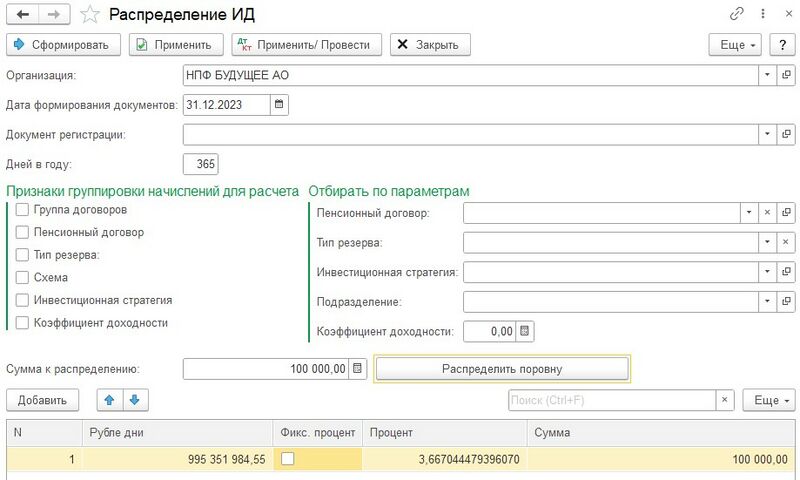Open calendar picker for document date
Image resolution: width=800 pixels, height=480 pixels.
pyautogui.click(x=279, y=104)
